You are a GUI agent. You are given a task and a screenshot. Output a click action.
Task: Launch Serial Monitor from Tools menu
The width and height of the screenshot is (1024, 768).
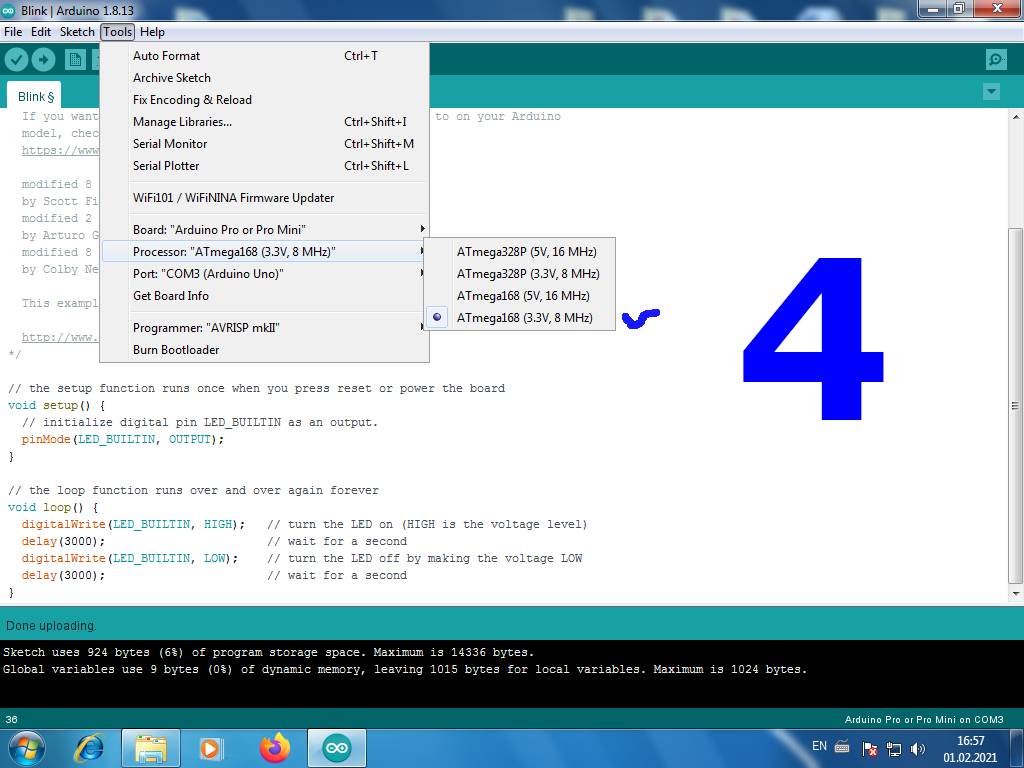(264, 144)
